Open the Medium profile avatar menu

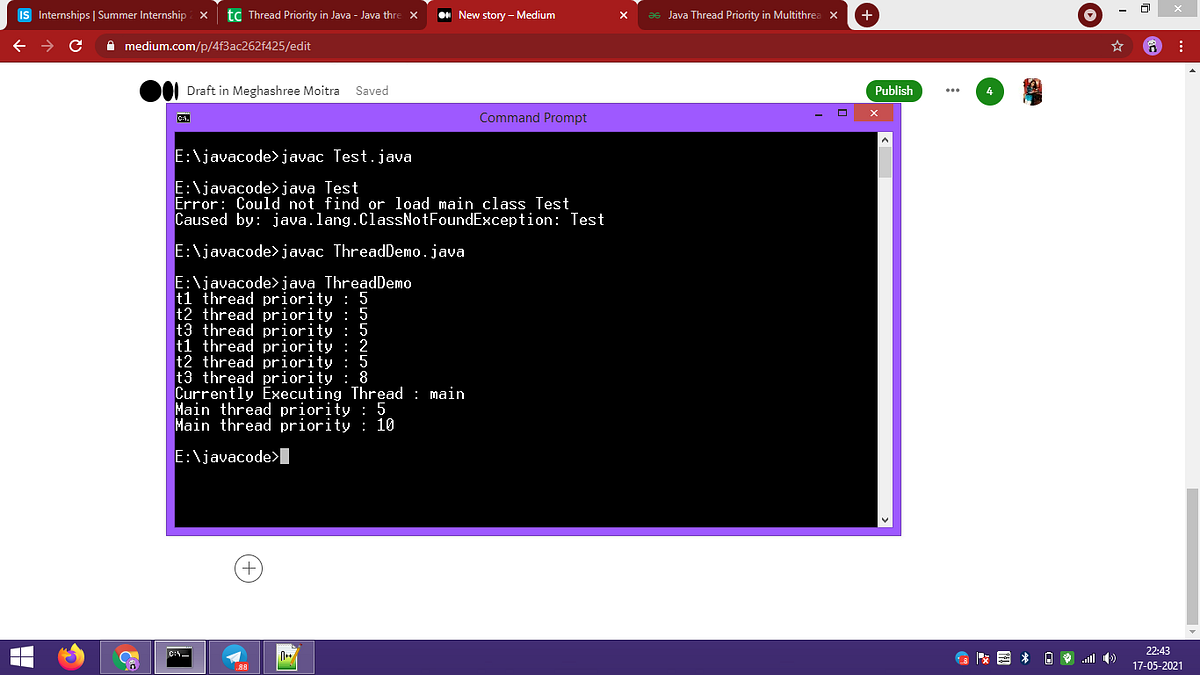click(x=1032, y=91)
